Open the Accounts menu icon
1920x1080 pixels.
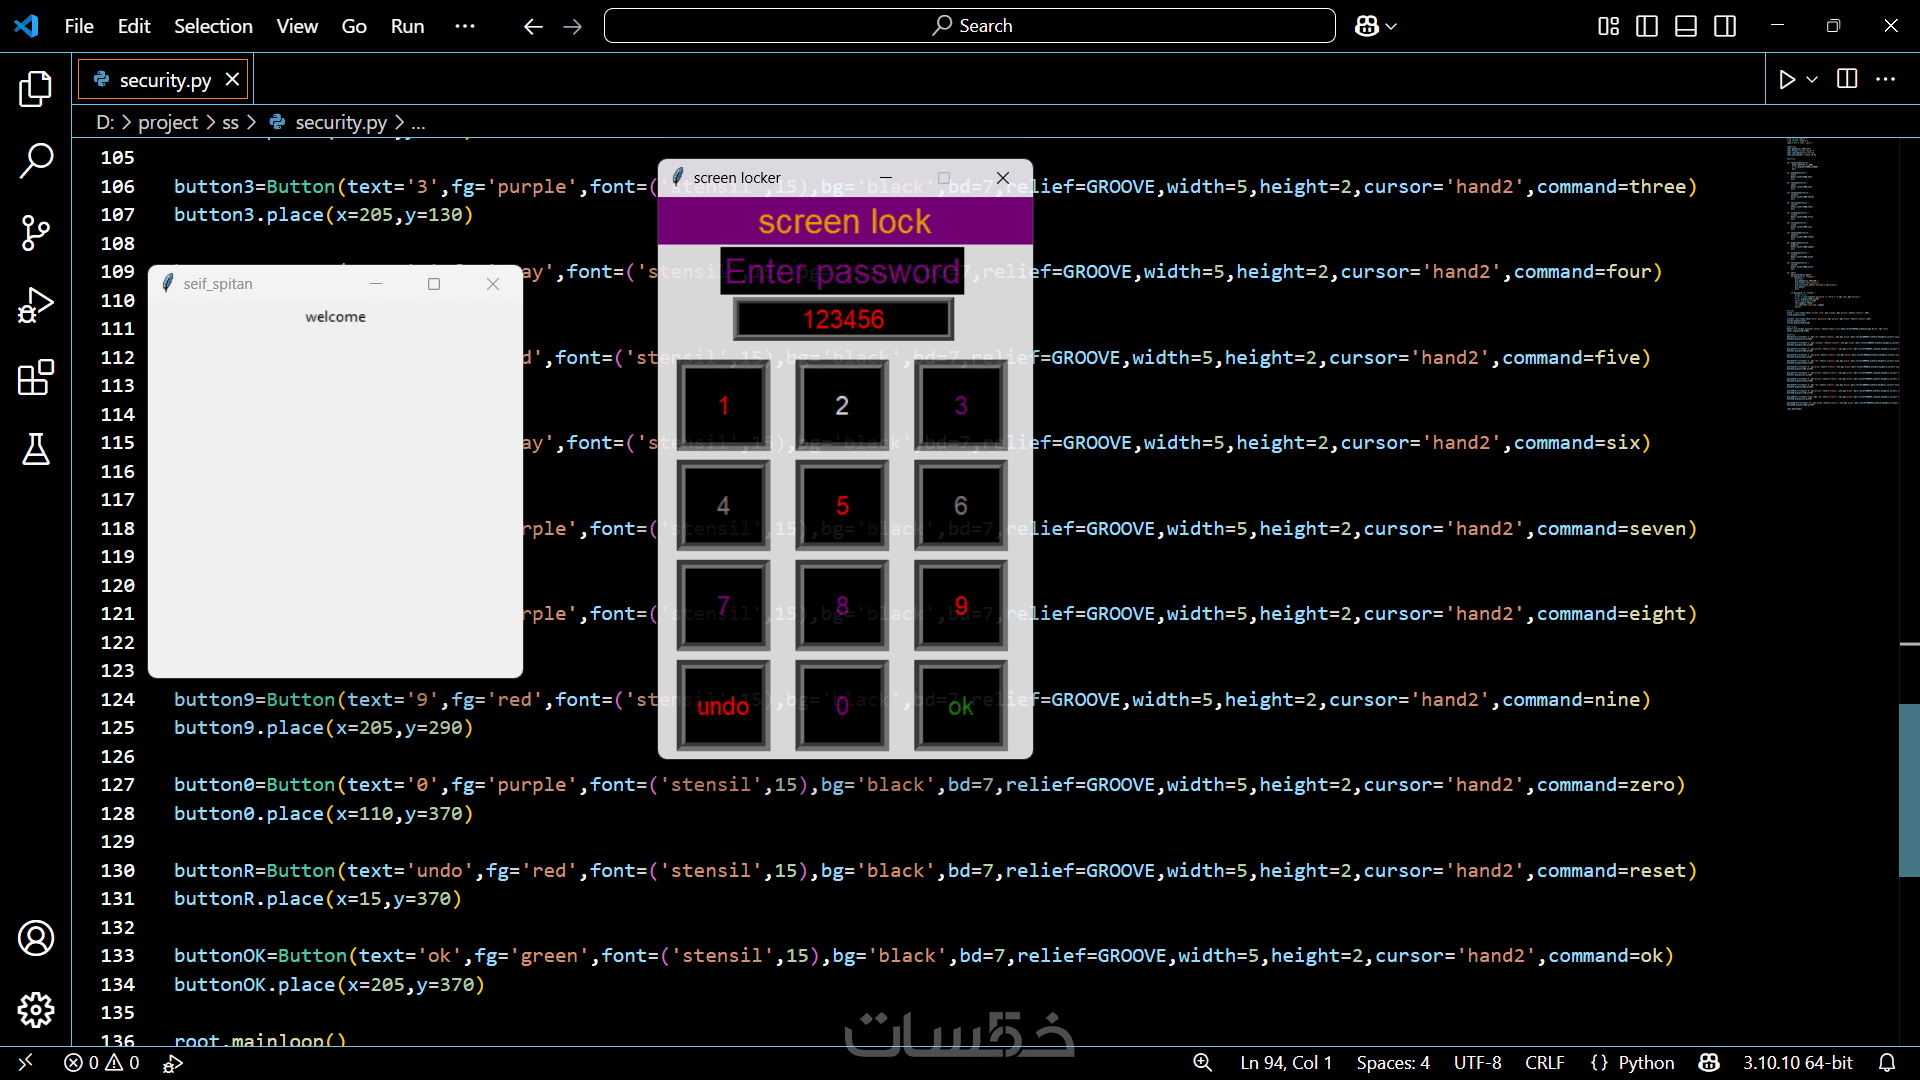coord(36,938)
